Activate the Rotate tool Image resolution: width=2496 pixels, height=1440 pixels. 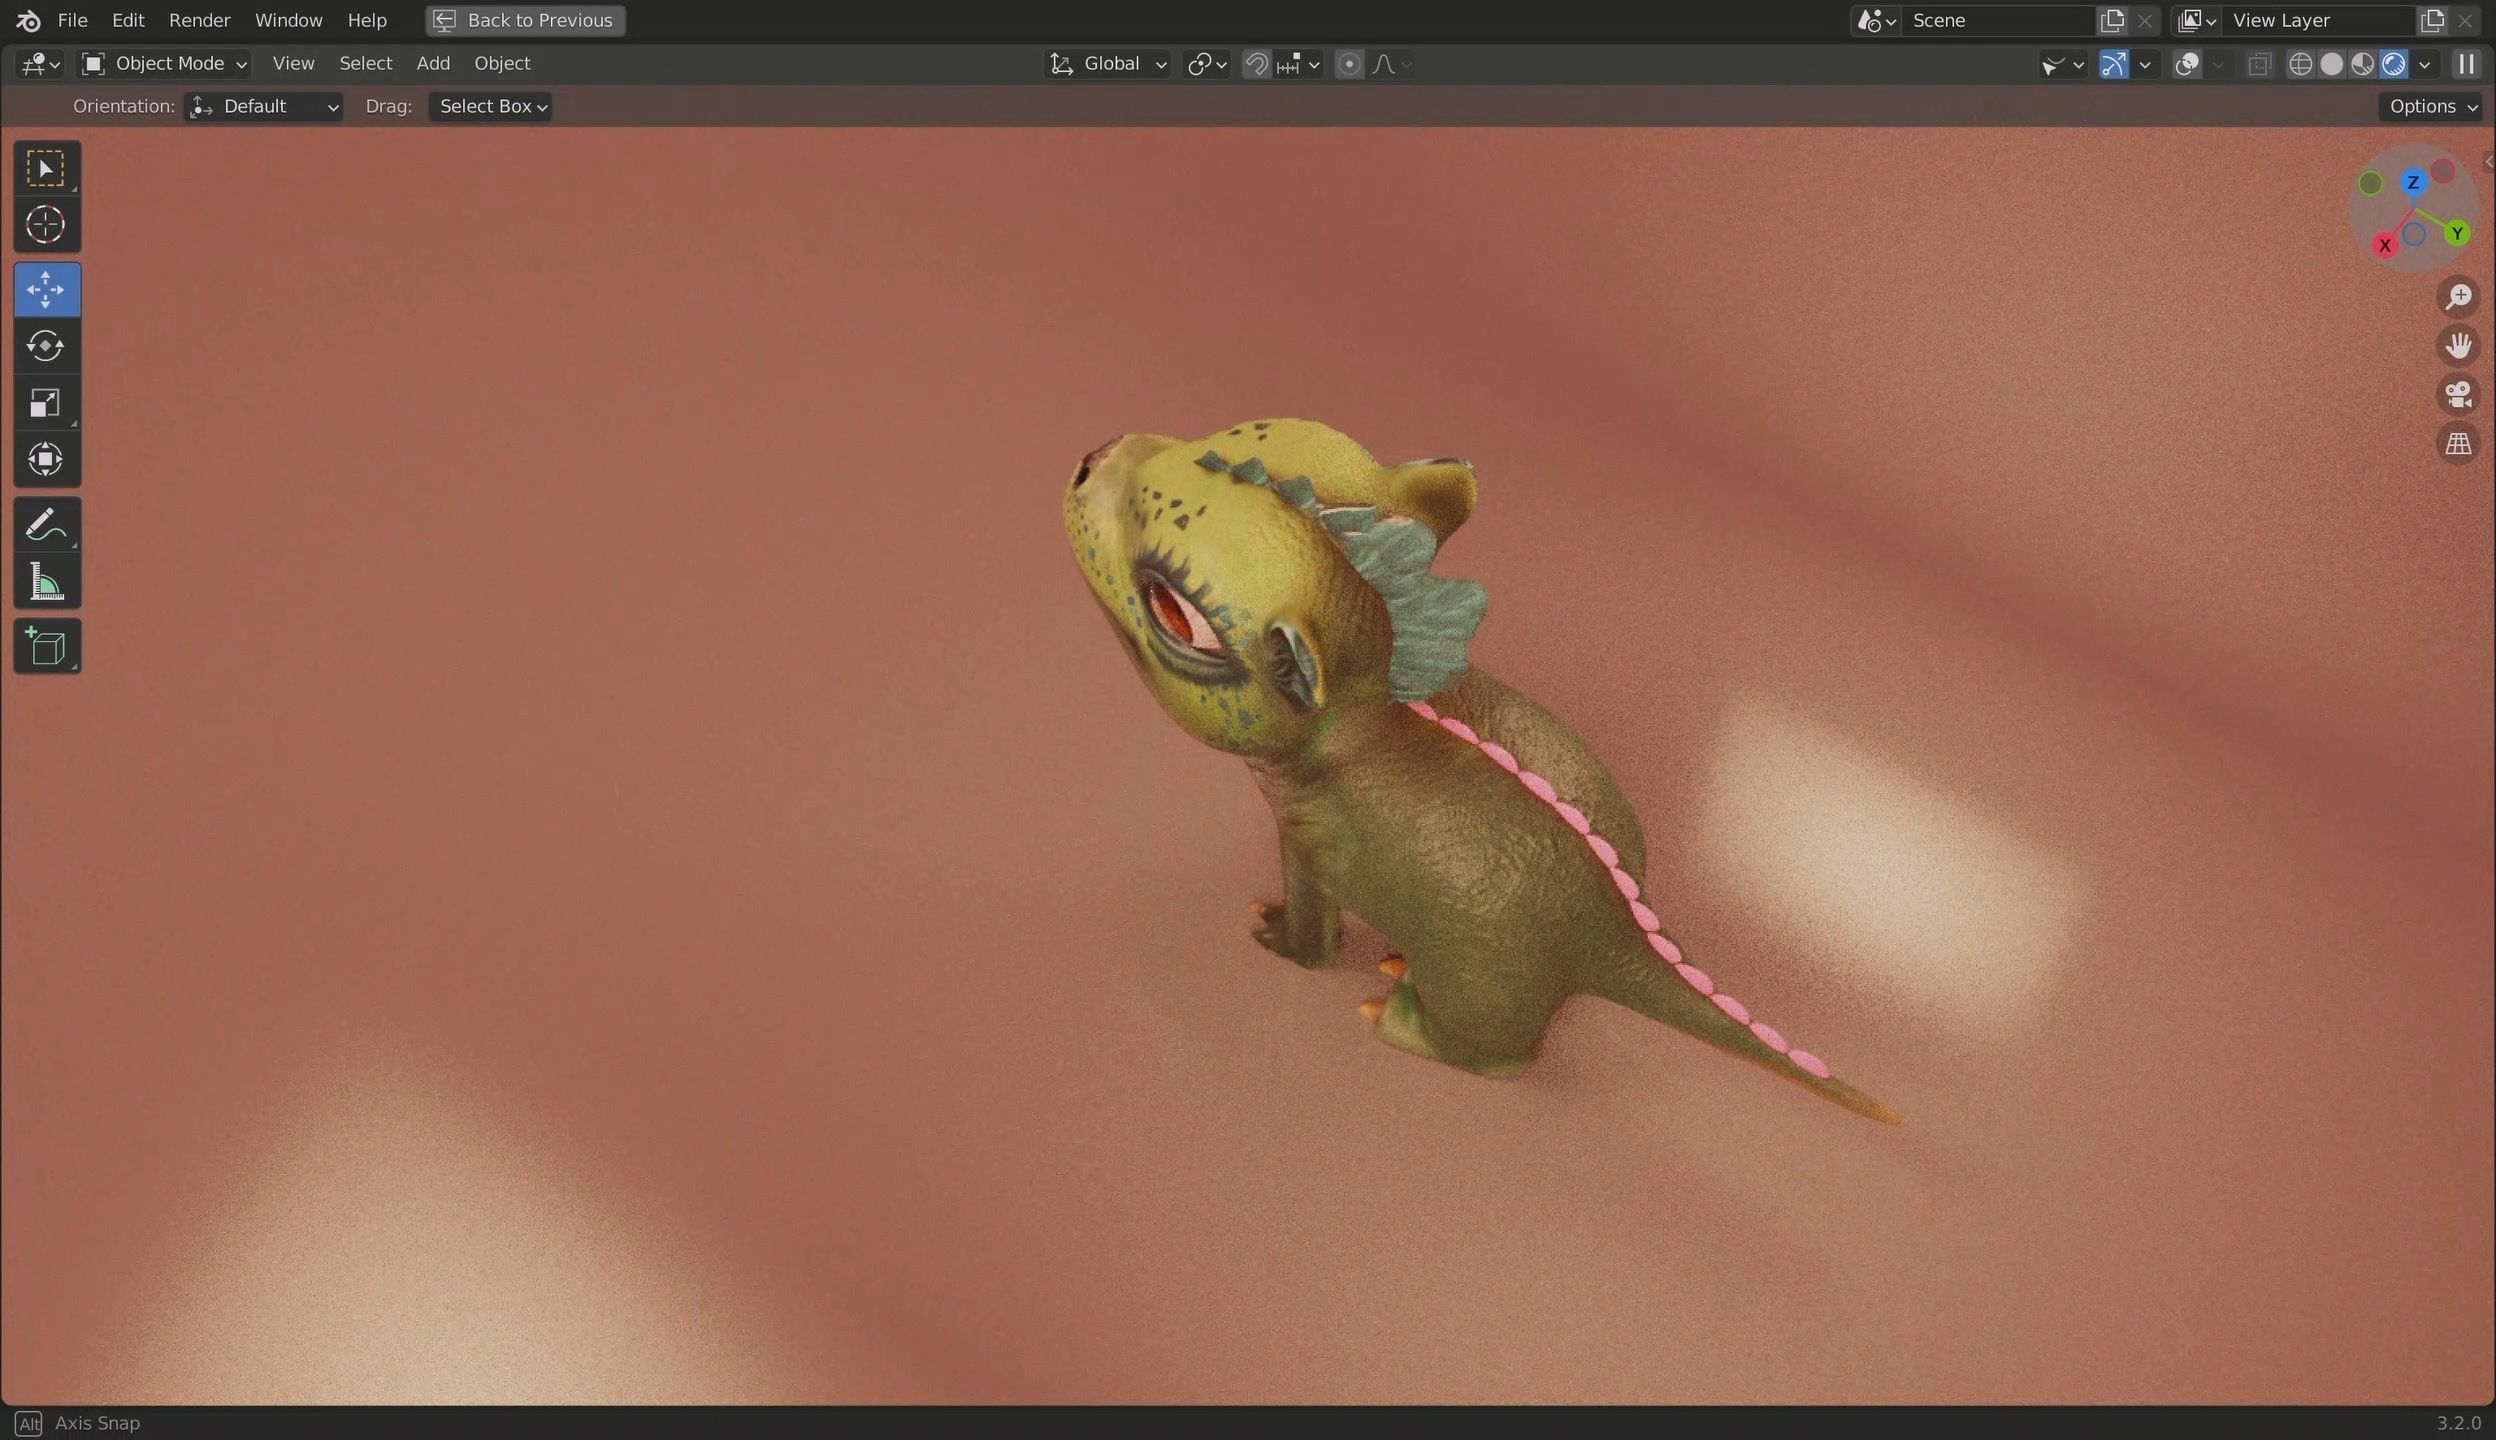46,346
